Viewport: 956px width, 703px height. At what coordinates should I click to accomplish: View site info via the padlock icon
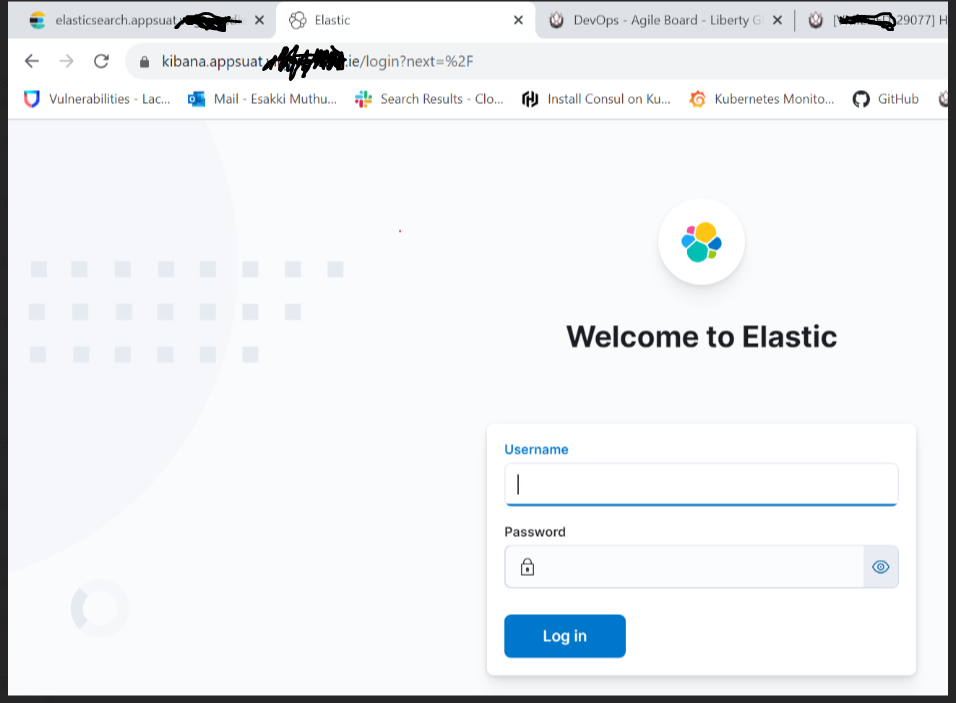click(x=144, y=62)
